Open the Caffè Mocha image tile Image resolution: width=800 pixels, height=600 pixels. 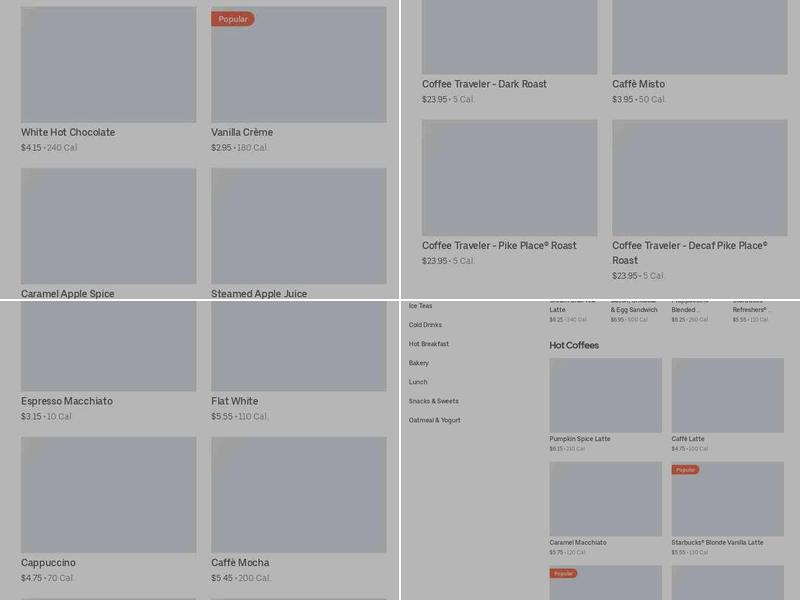[298, 495]
